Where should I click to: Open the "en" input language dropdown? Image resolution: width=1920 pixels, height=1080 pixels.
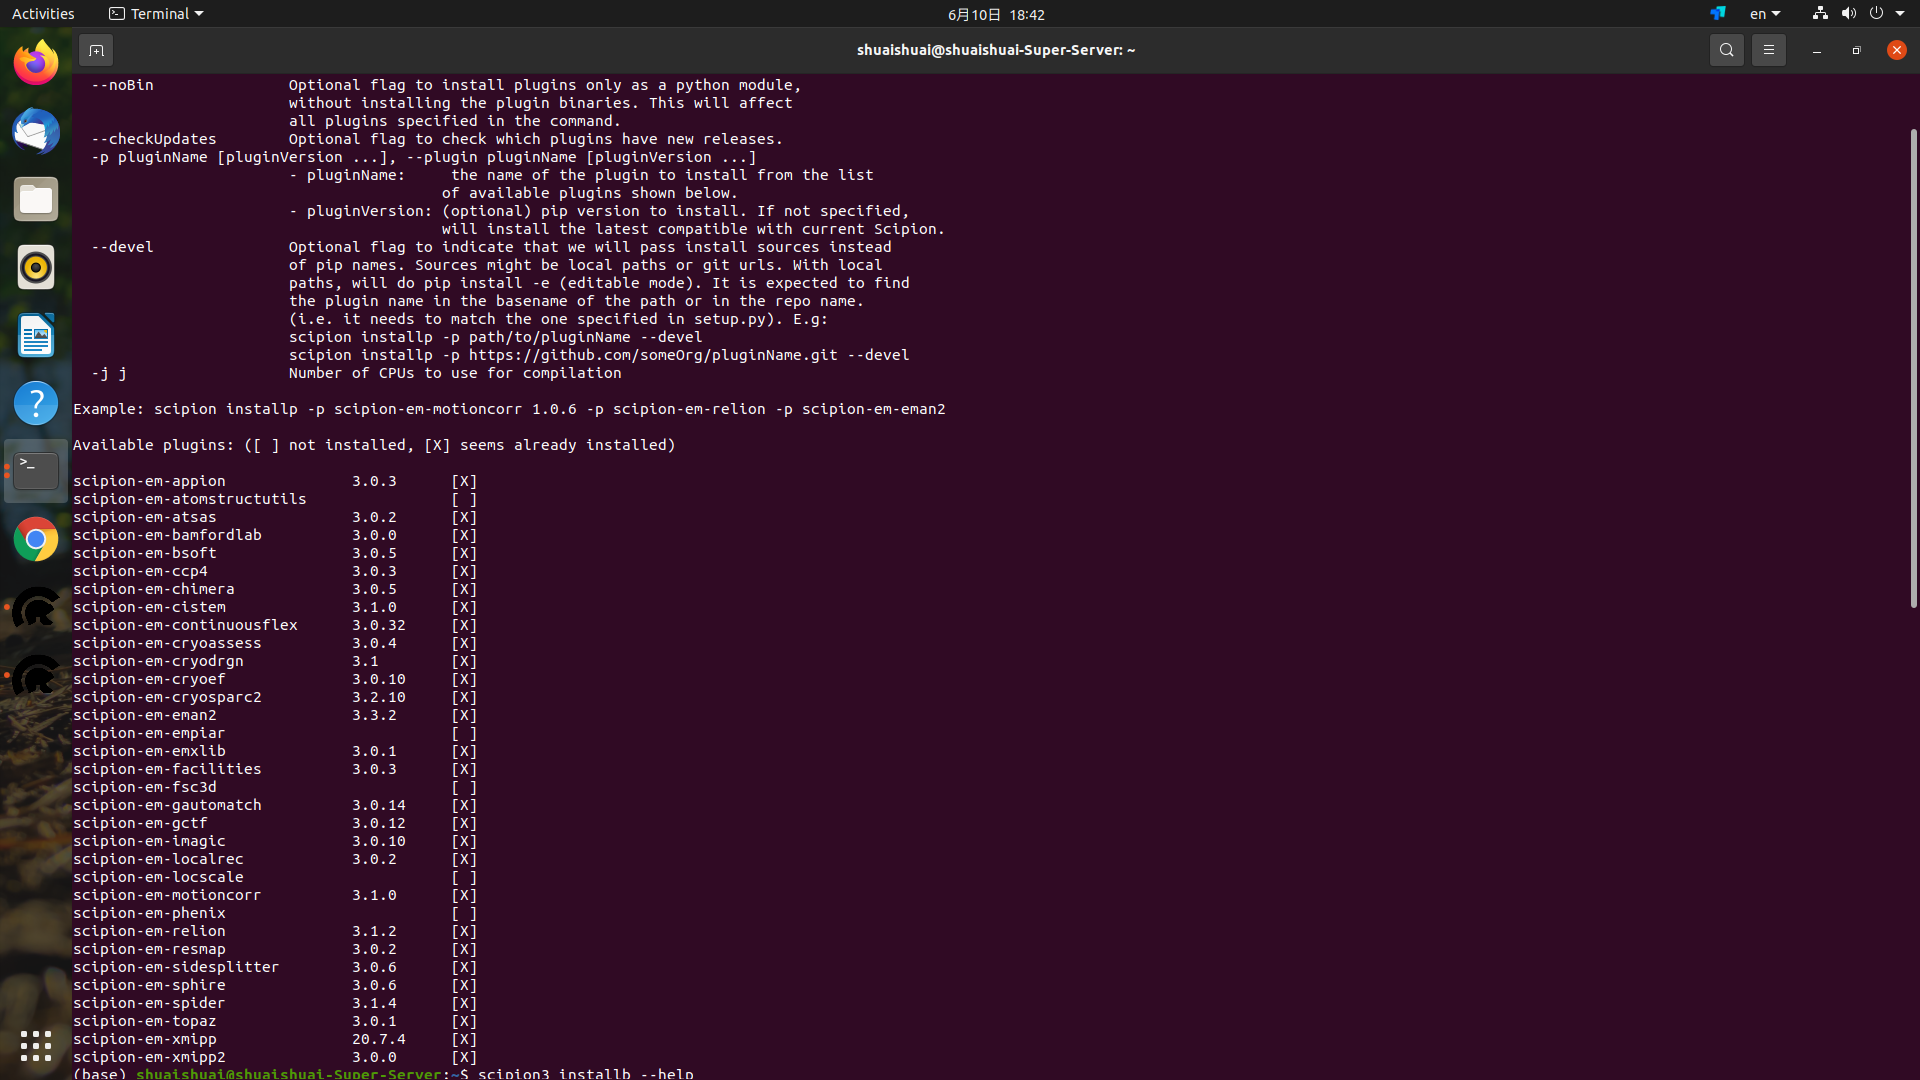pos(1763,13)
